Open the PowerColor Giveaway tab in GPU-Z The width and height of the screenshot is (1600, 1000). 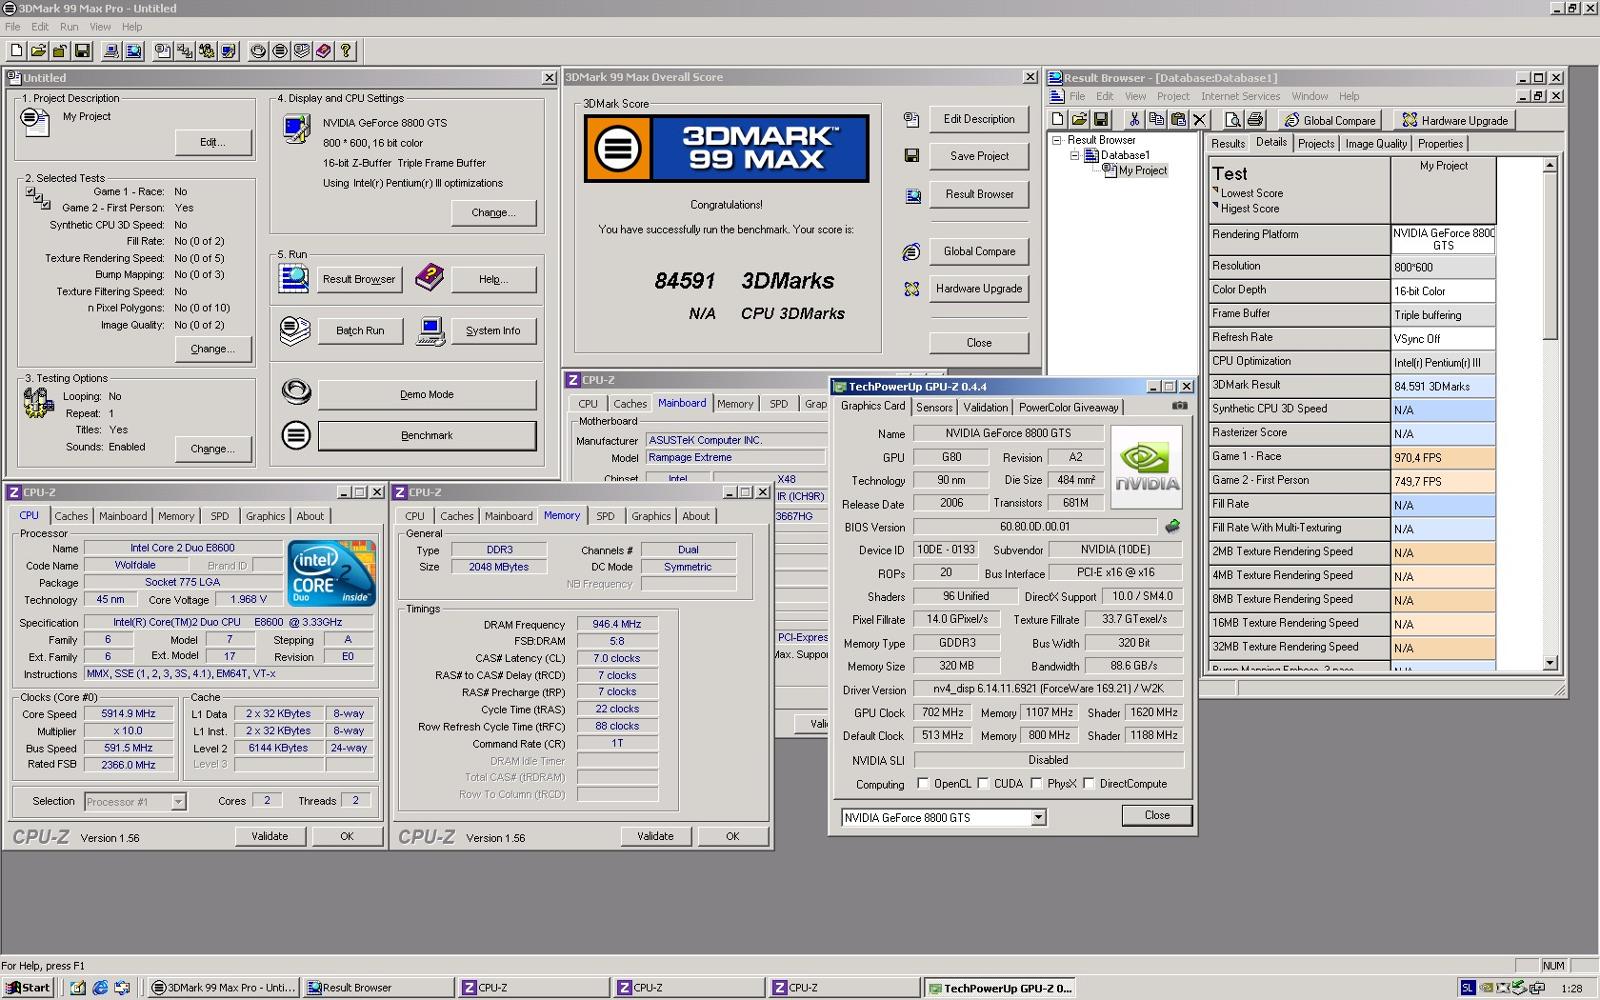1068,407
